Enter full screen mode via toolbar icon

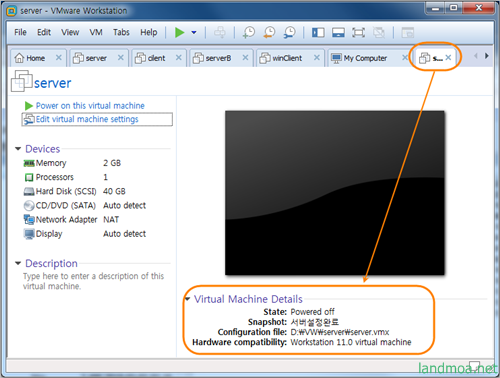[358, 33]
